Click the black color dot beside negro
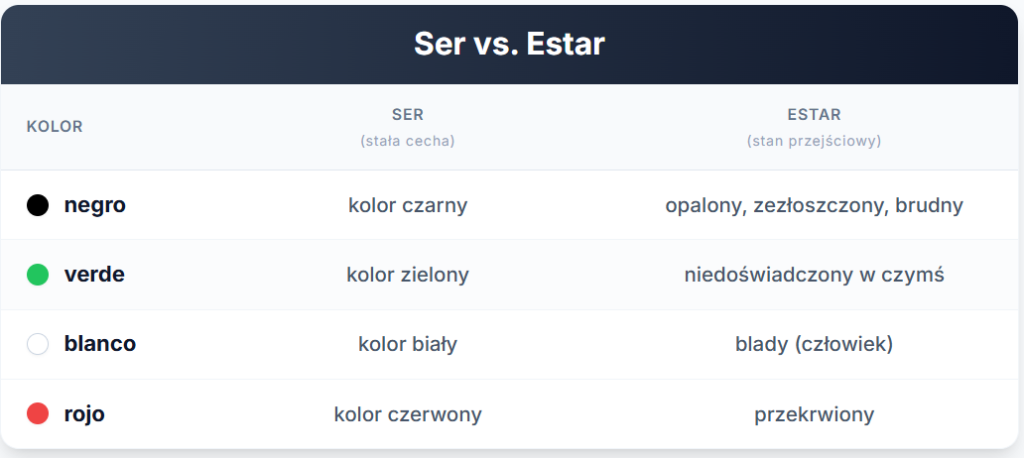 point(38,205)
